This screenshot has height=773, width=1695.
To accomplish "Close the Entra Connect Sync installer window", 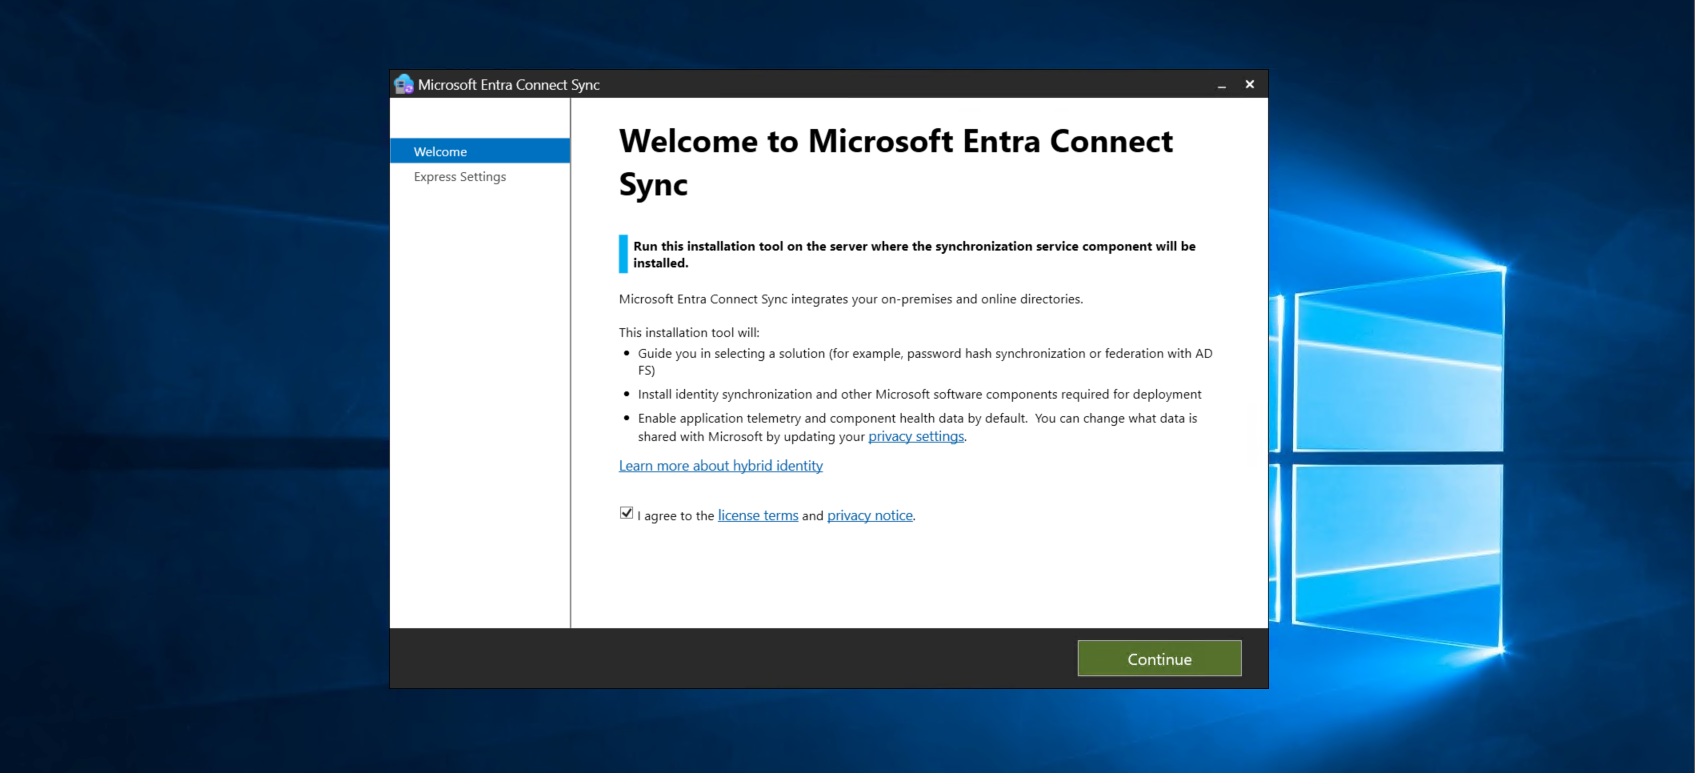I will tap(1249, 85).
